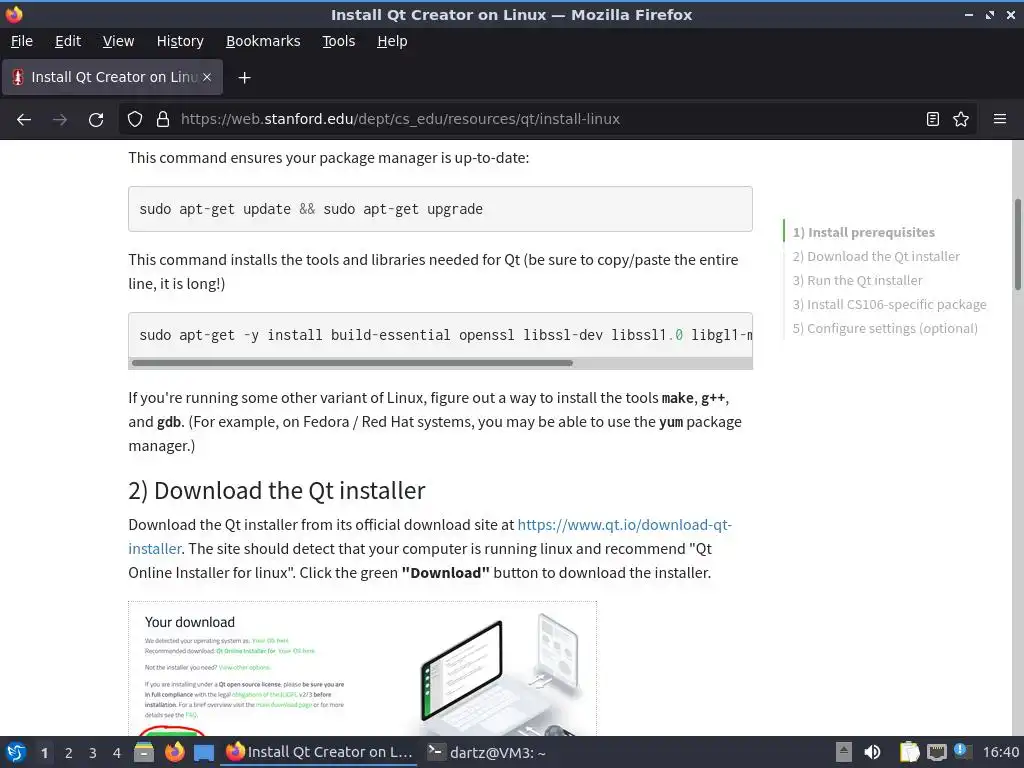Switch to workspace 1
Viewport: 1024px width, 768px height.
click(x=44, y=753)
